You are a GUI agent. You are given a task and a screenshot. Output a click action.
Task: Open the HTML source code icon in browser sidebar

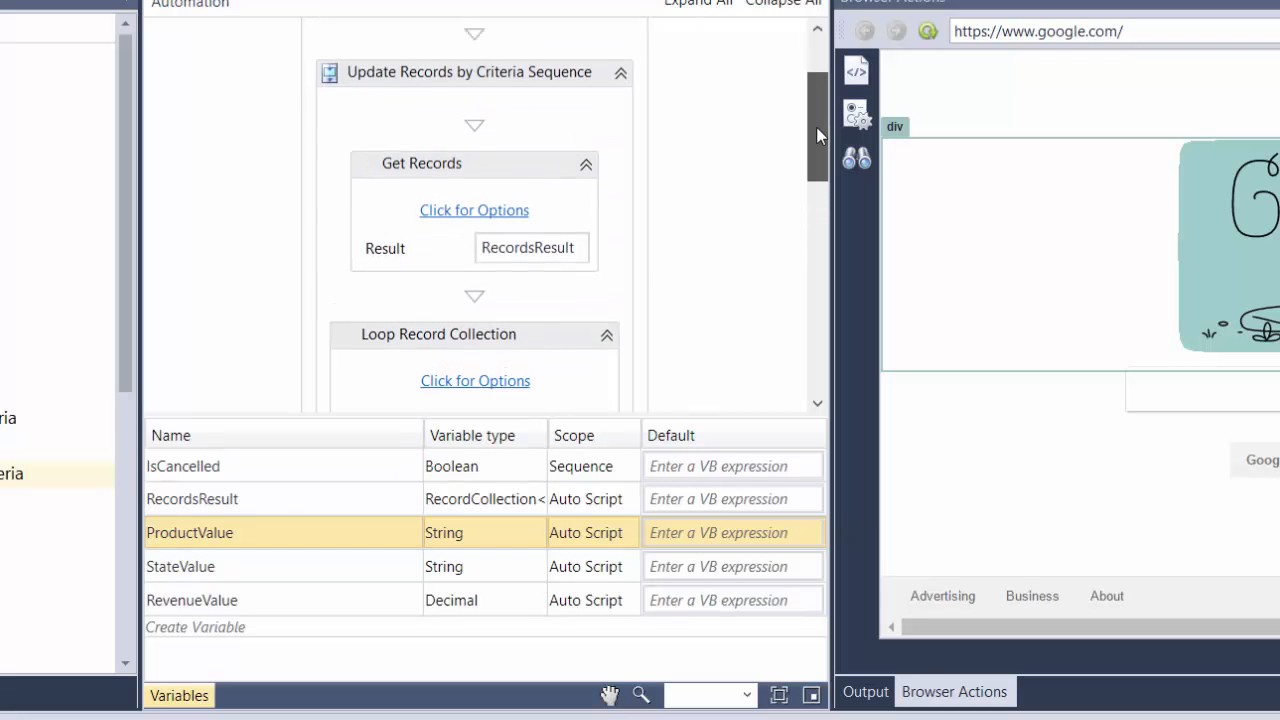(x=856, y=70)
